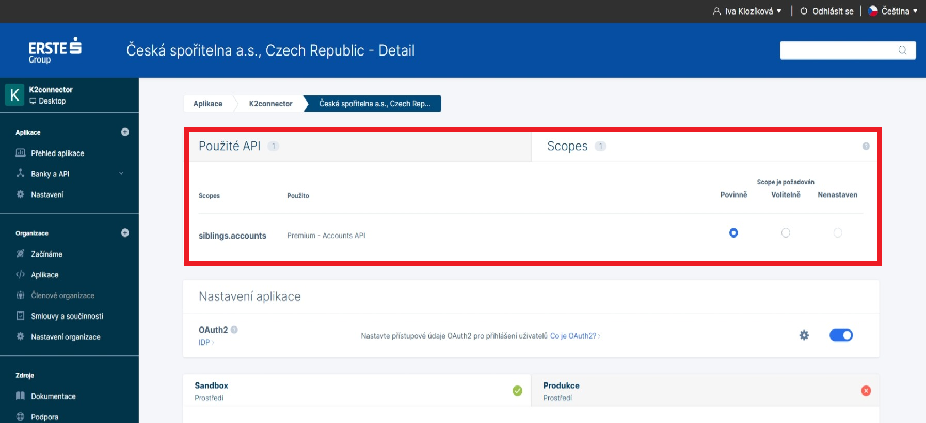Toggle the OAuth2 switch

pyautogui.click(x=841, y=335)
